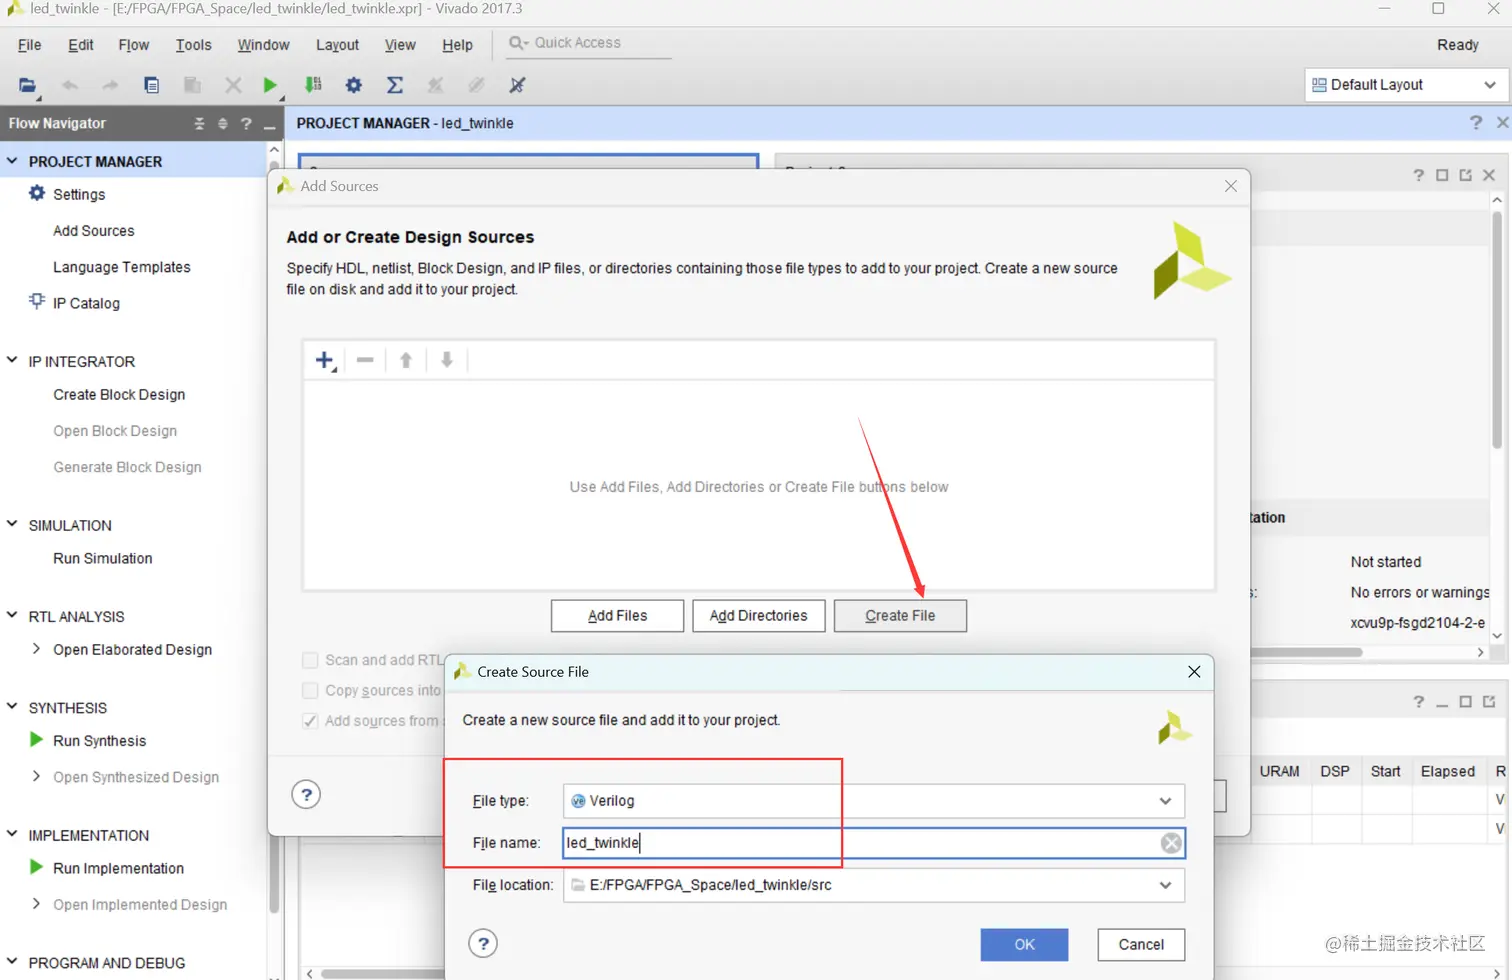Click the Undo toolbar arrow

click(69, 85)
